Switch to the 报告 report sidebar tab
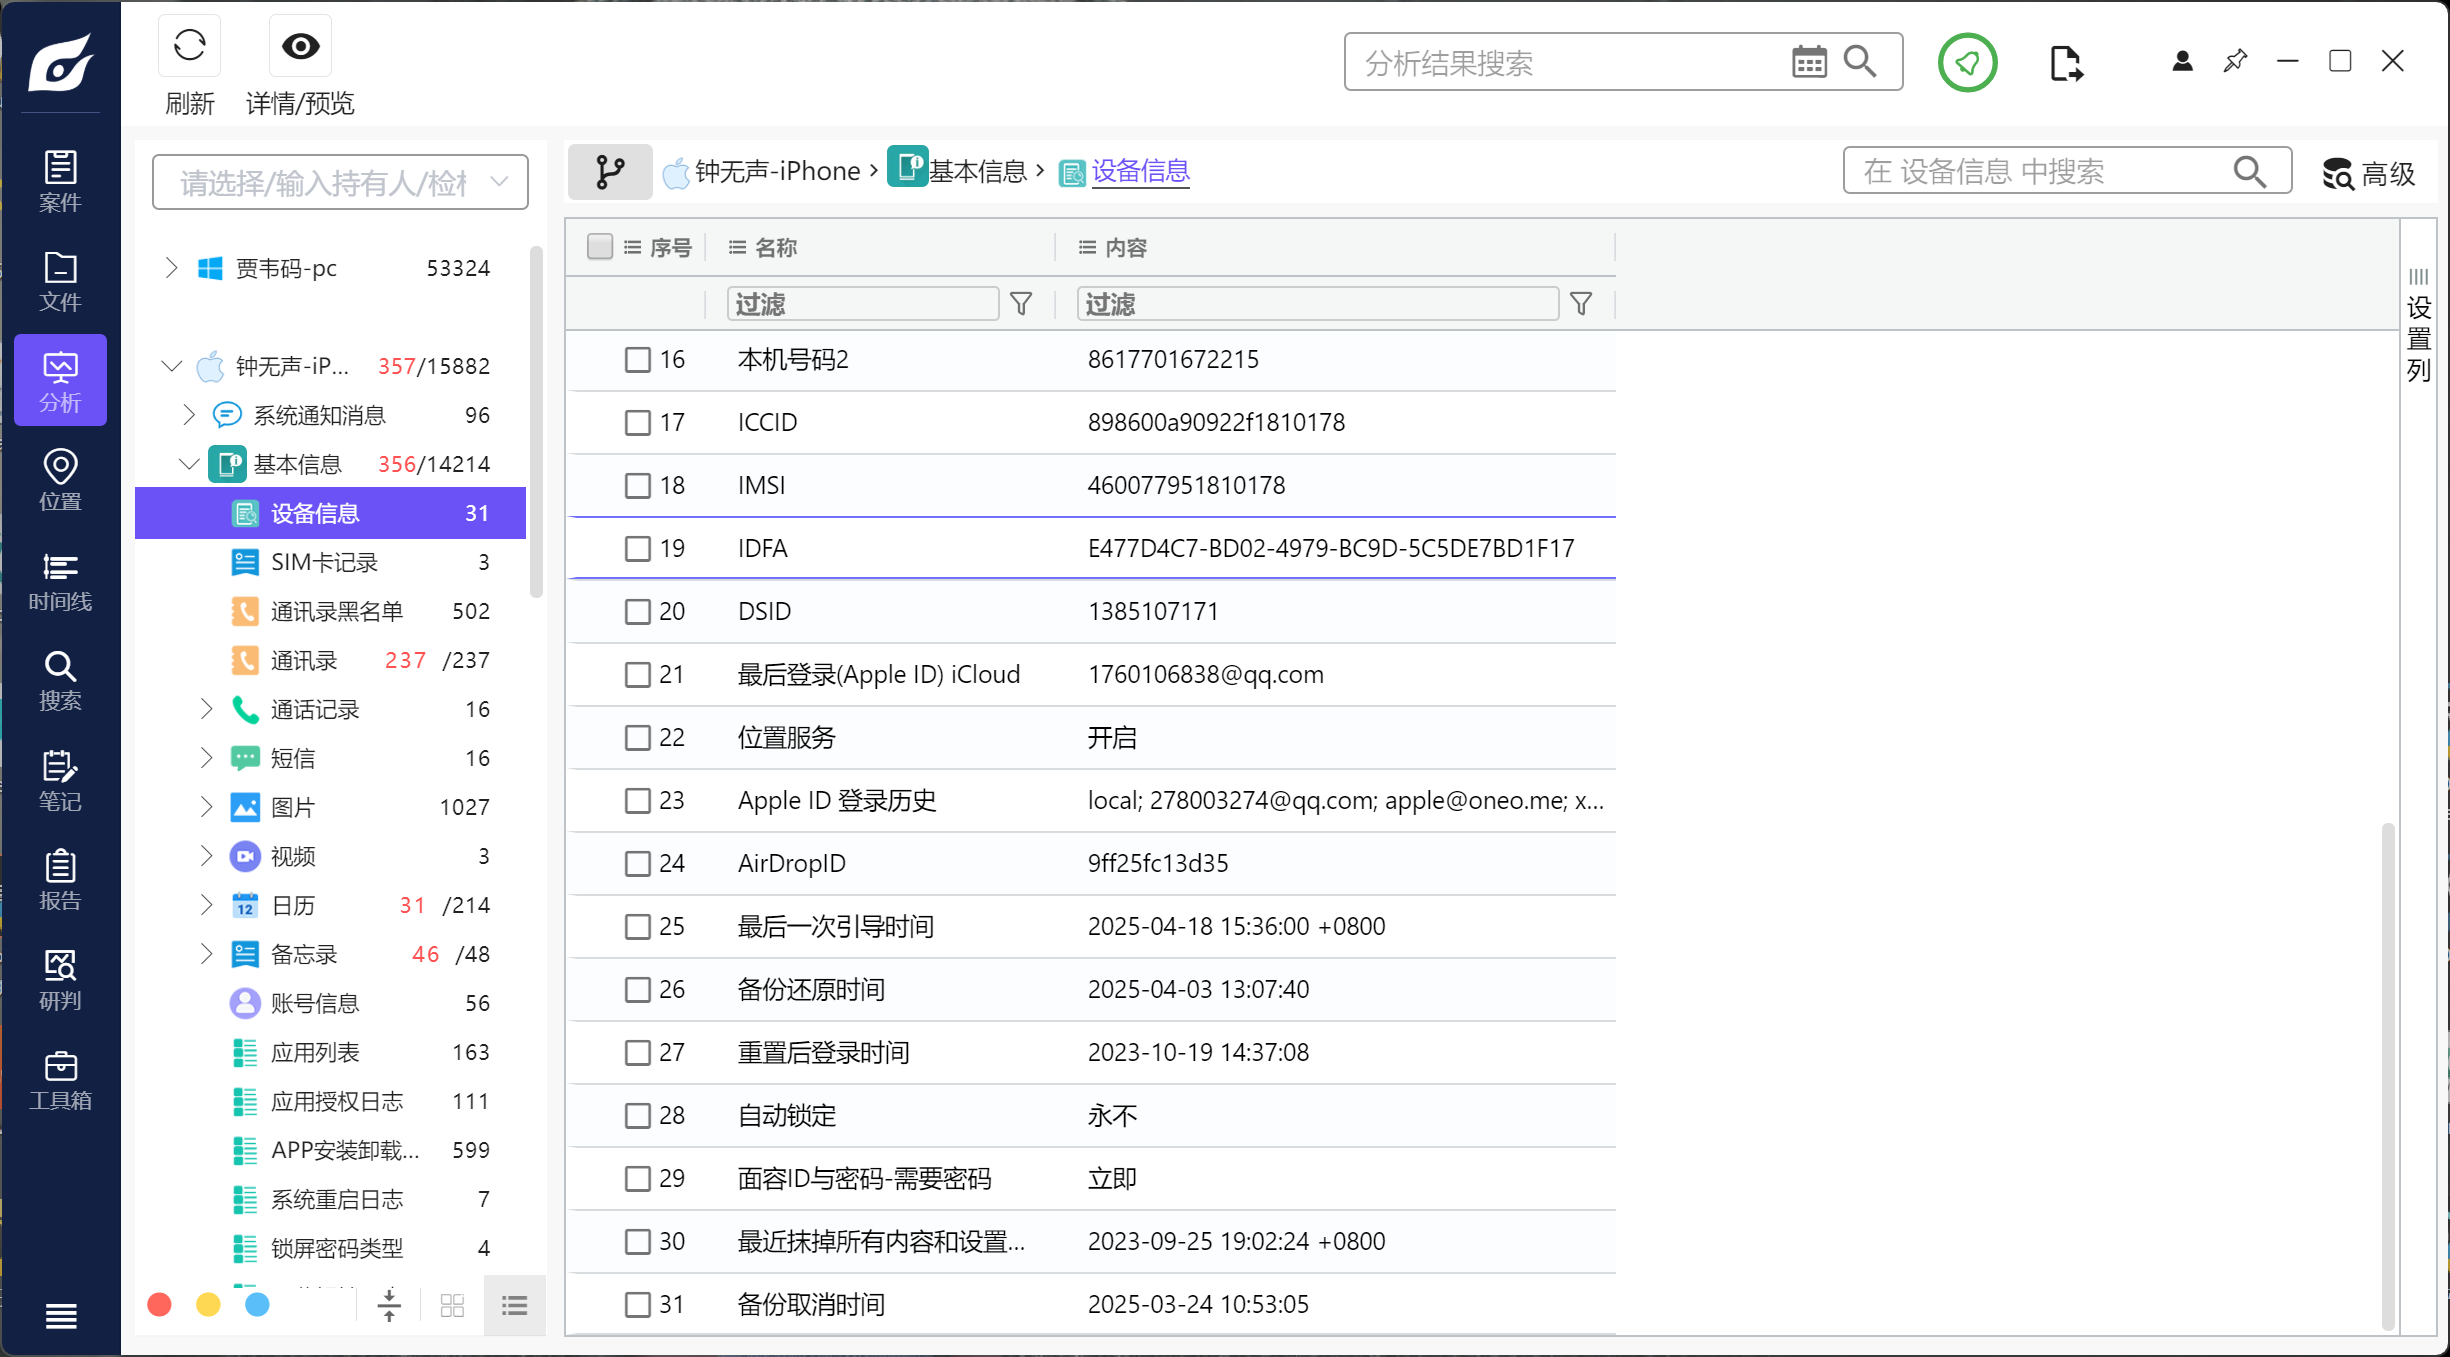The height and width of the screenshot is (1357, 2450). point(60,880)
